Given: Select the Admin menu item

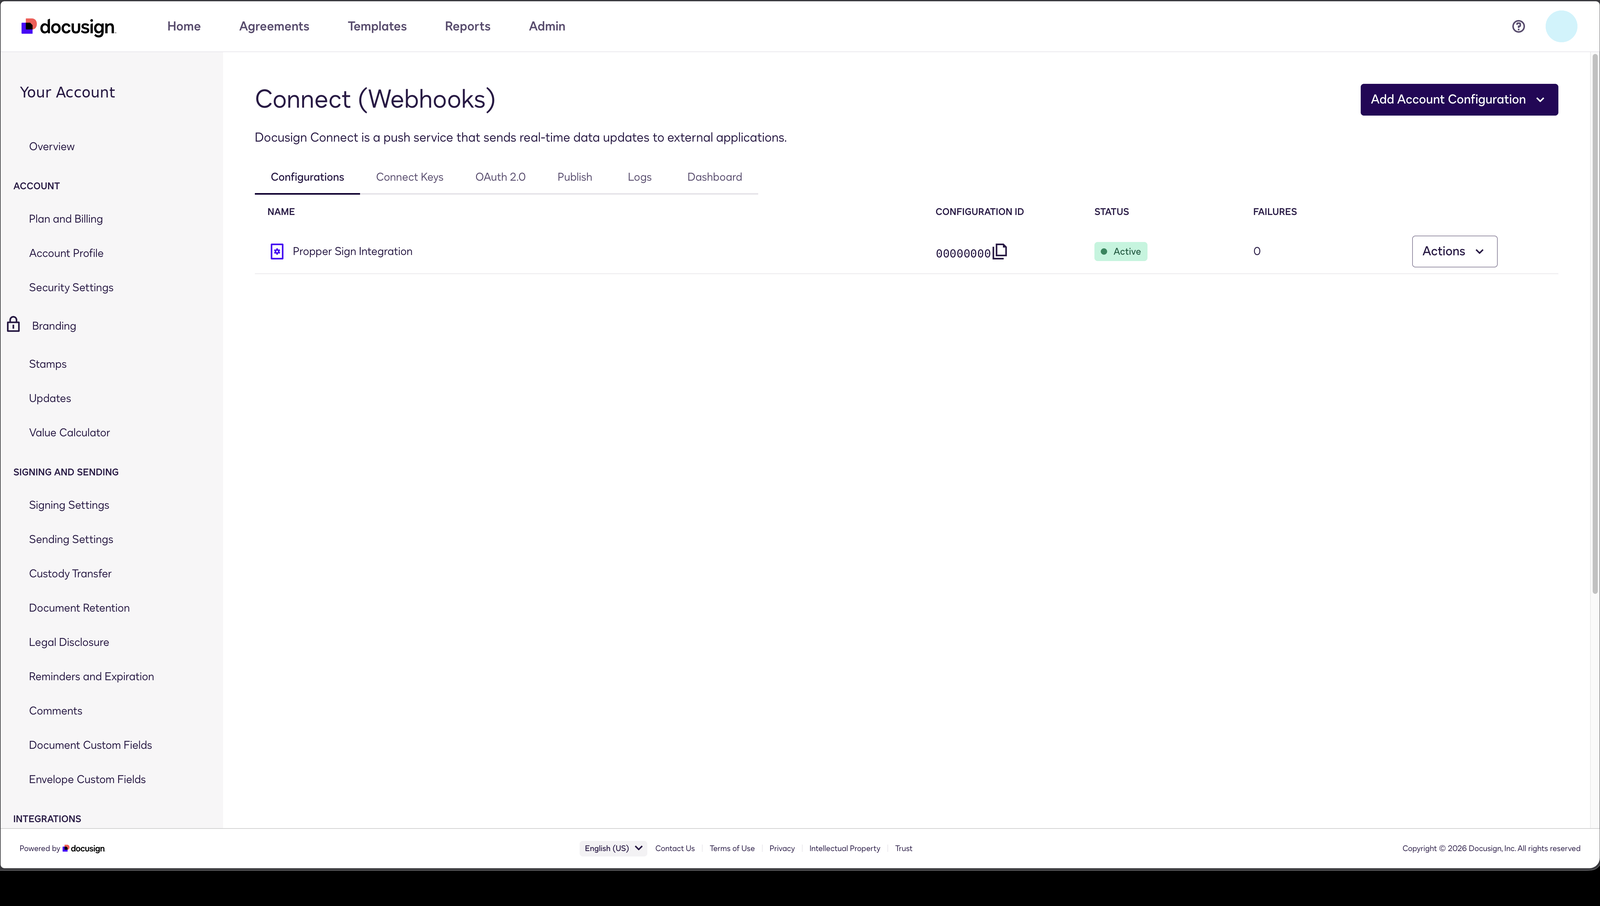Looking at the screenshot, I should 547,27.
